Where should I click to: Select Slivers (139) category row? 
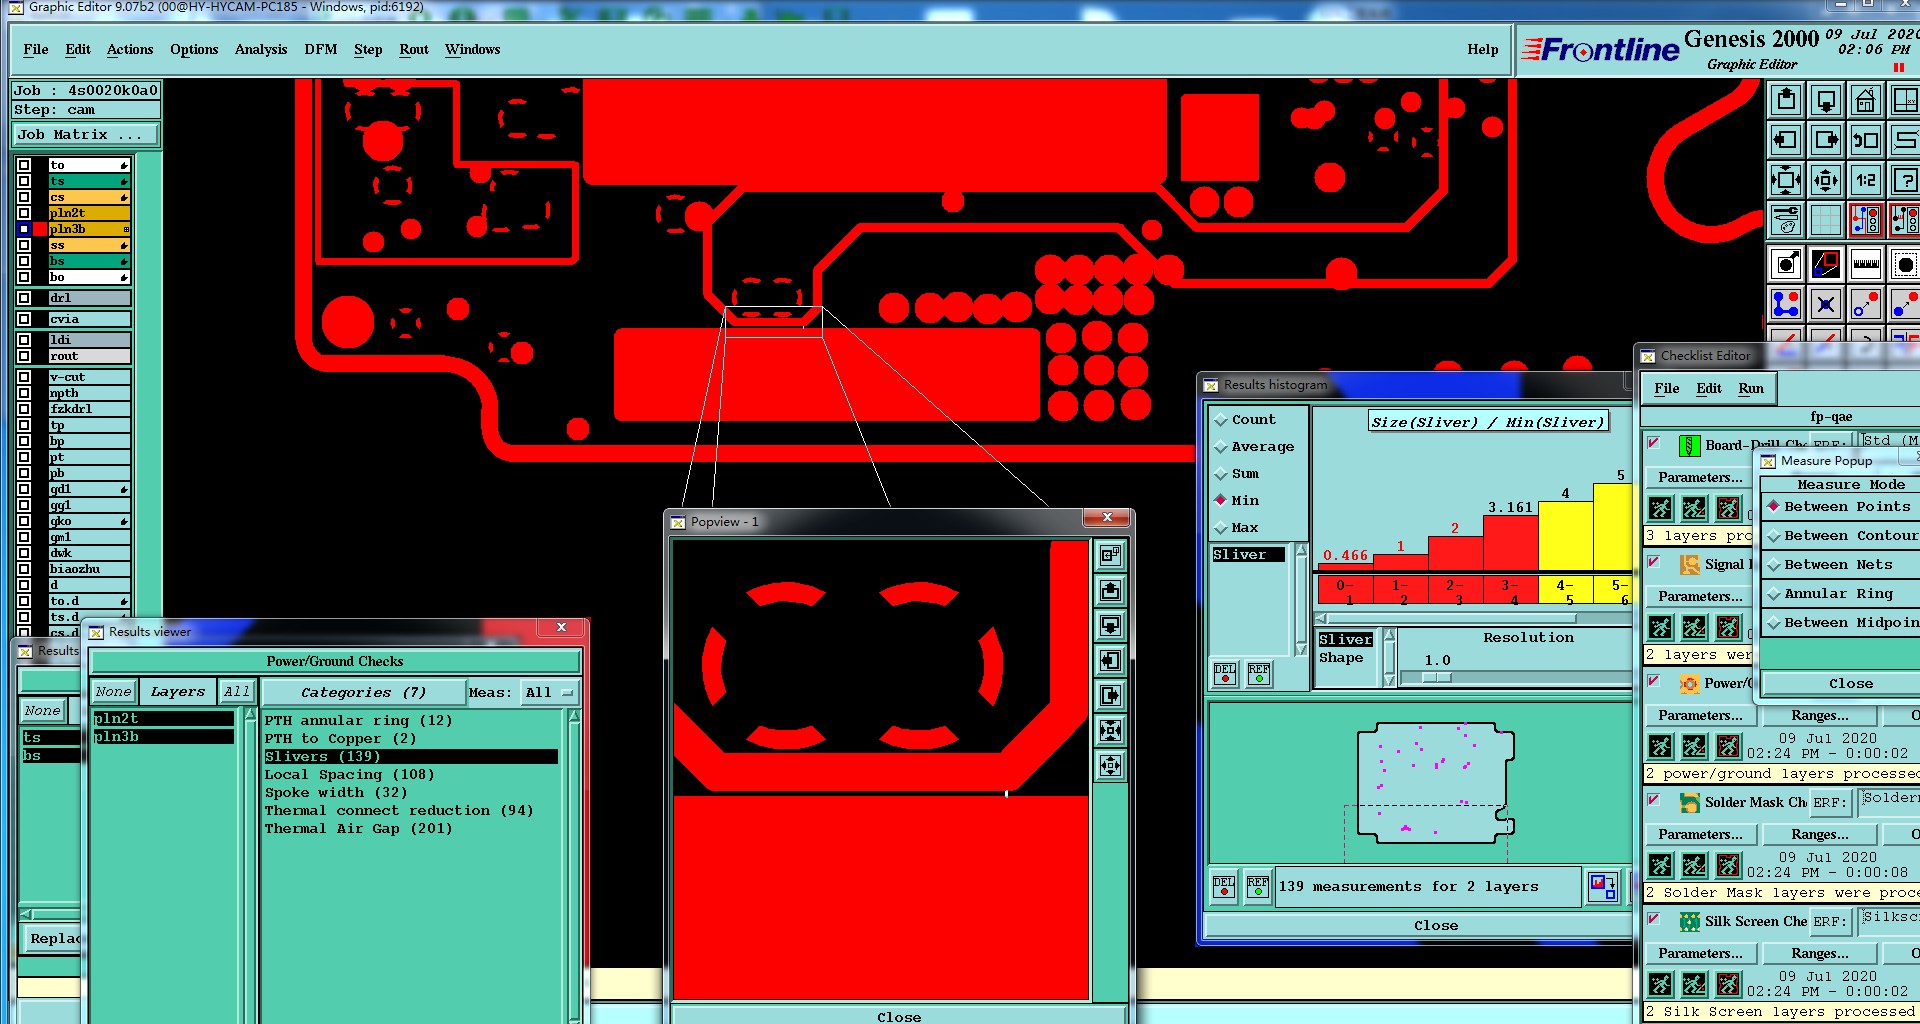pyautogui.click(x=411, y=757)
